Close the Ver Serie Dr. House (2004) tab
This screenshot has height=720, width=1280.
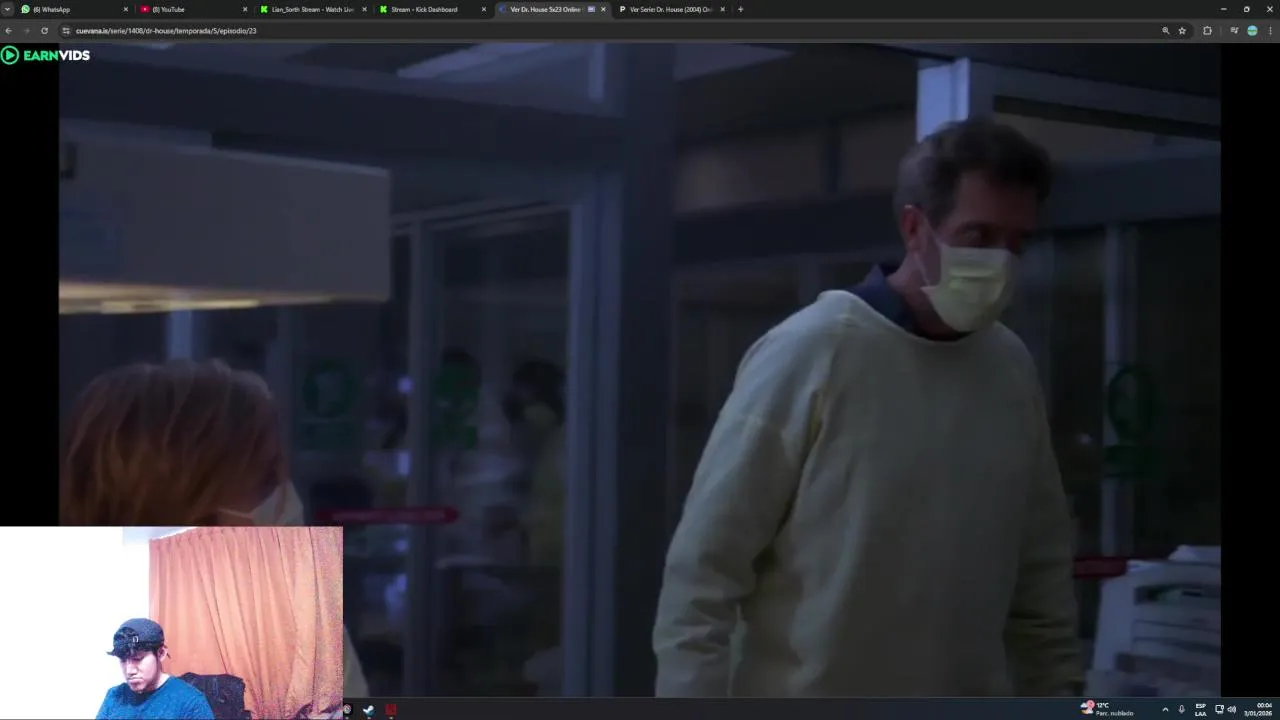722,9
